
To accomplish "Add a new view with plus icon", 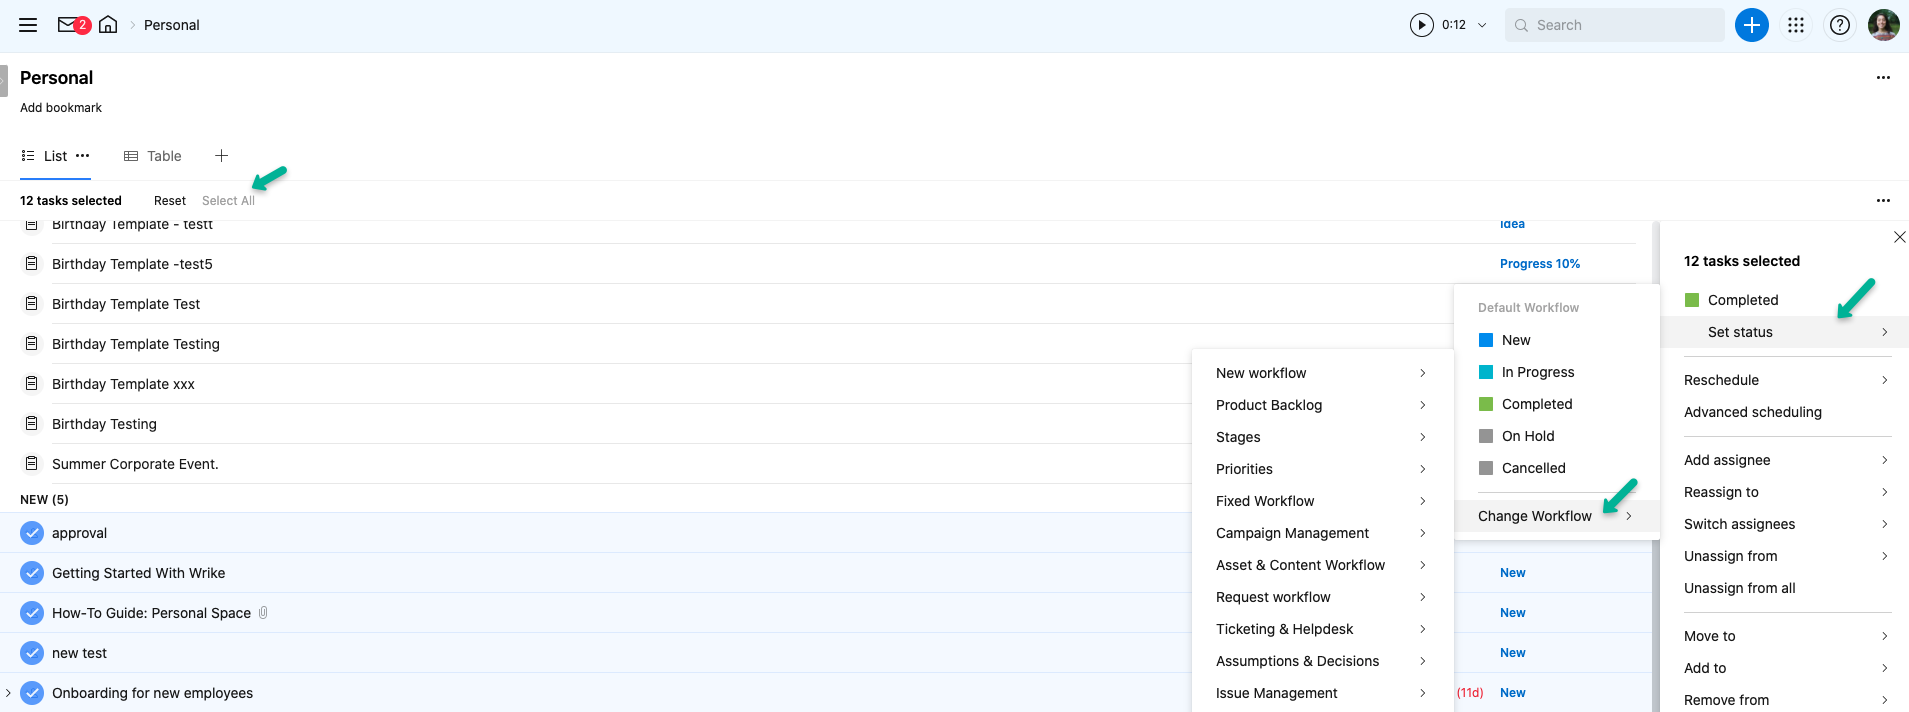I will coord(222,156).
